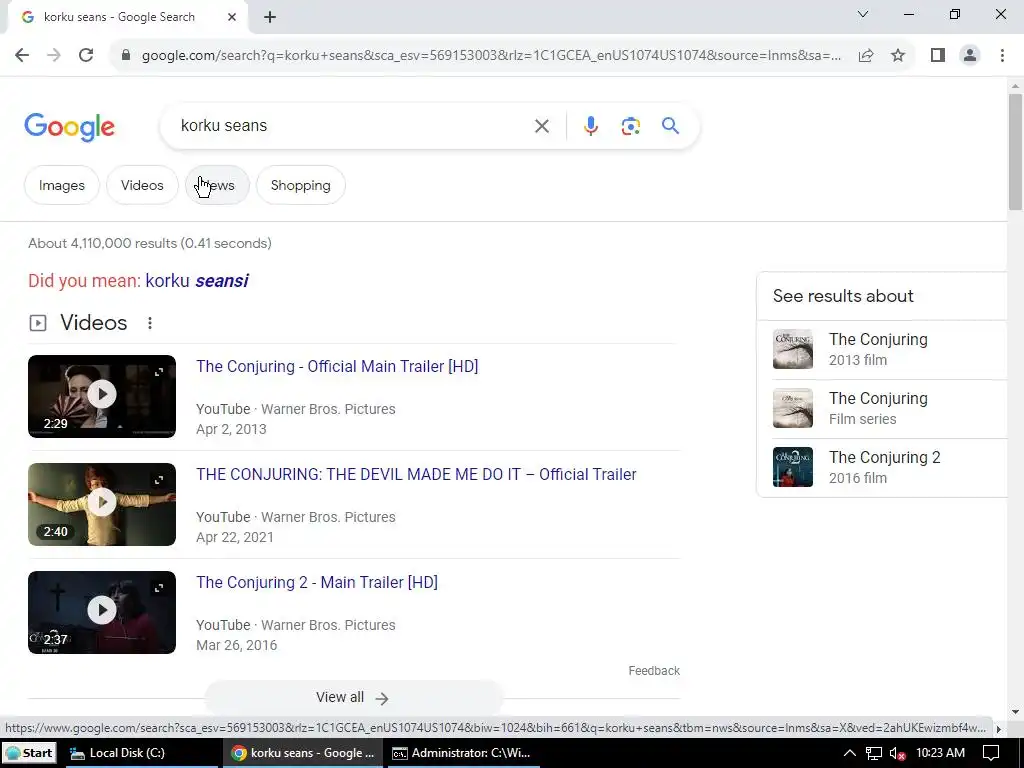Switch to the Images filter
This screenshot has height=768, width=1024.
(x=61, y=185)
